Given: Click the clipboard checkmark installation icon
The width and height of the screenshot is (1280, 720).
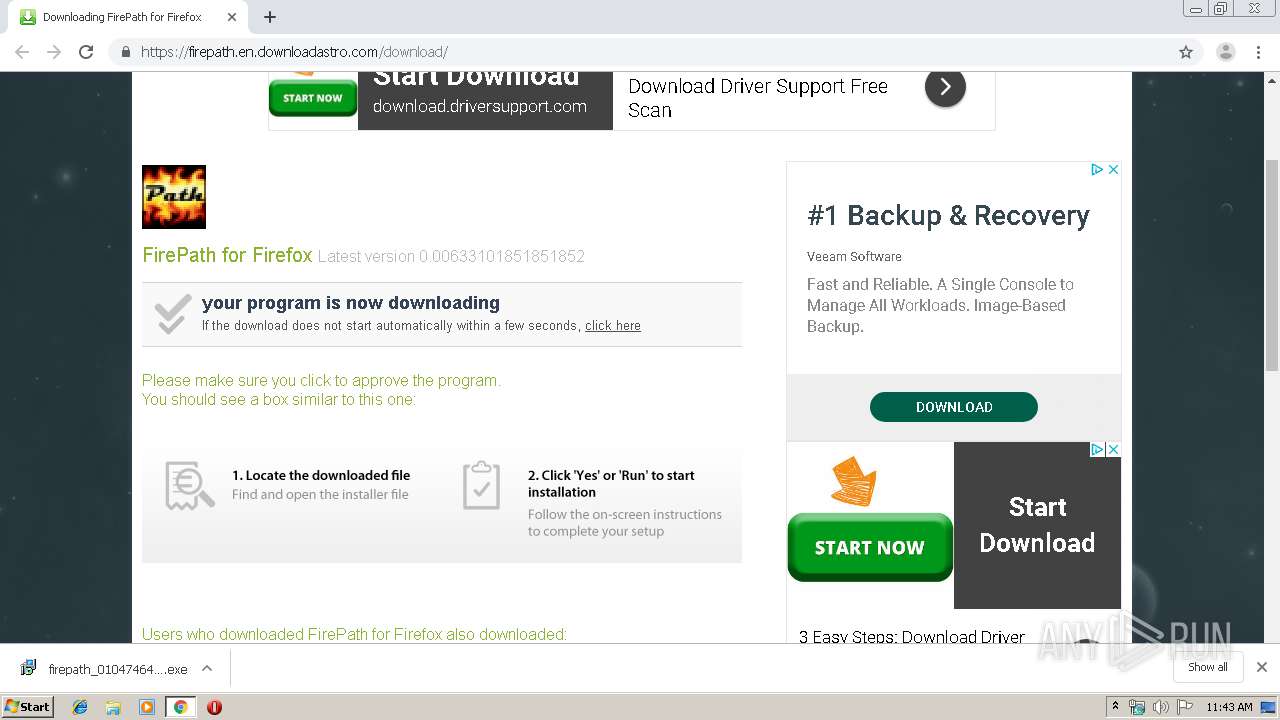Looking at the screenshot, I should coord(481,485).
